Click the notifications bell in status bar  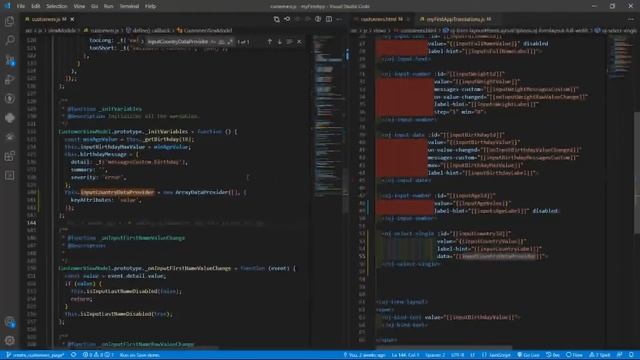pyautogui.click(x=631, y=355)
